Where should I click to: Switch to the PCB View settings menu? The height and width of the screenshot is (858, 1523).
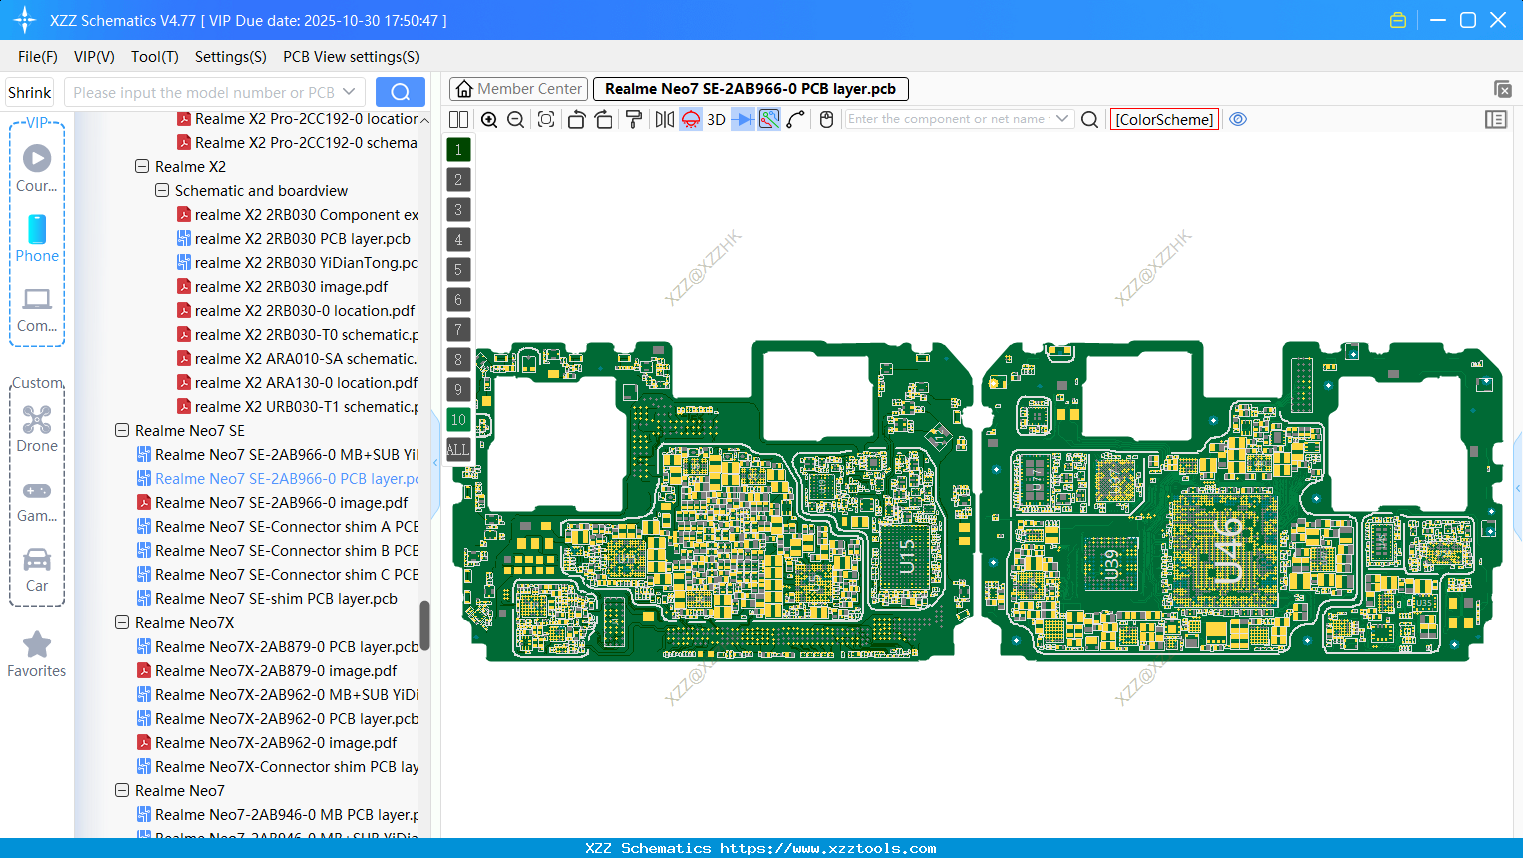(x=350, y=57)
